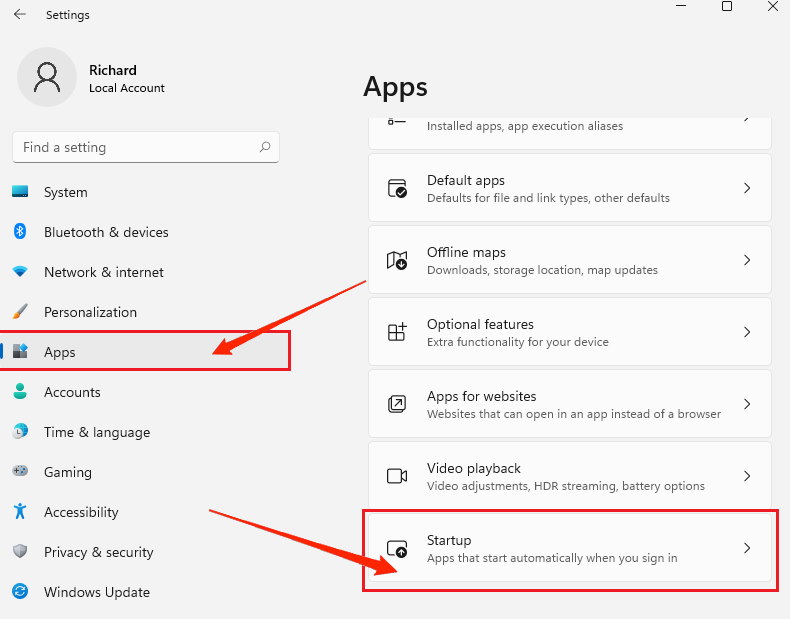The image size is (790, 619).
Task: Open Time & language settings
Action: tap(96, 432)
